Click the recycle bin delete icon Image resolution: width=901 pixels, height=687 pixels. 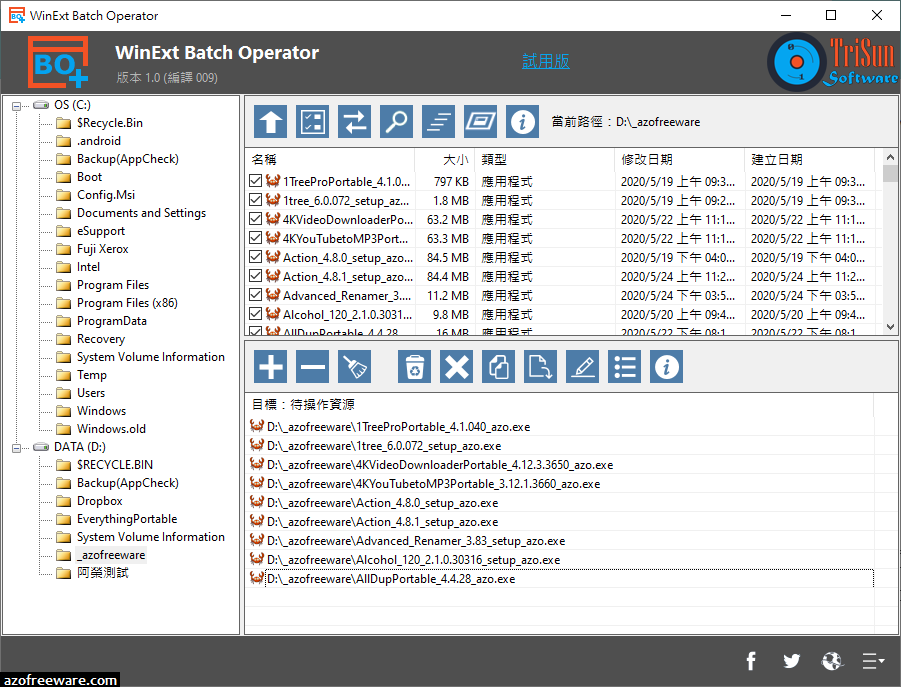tap(414, 366)
